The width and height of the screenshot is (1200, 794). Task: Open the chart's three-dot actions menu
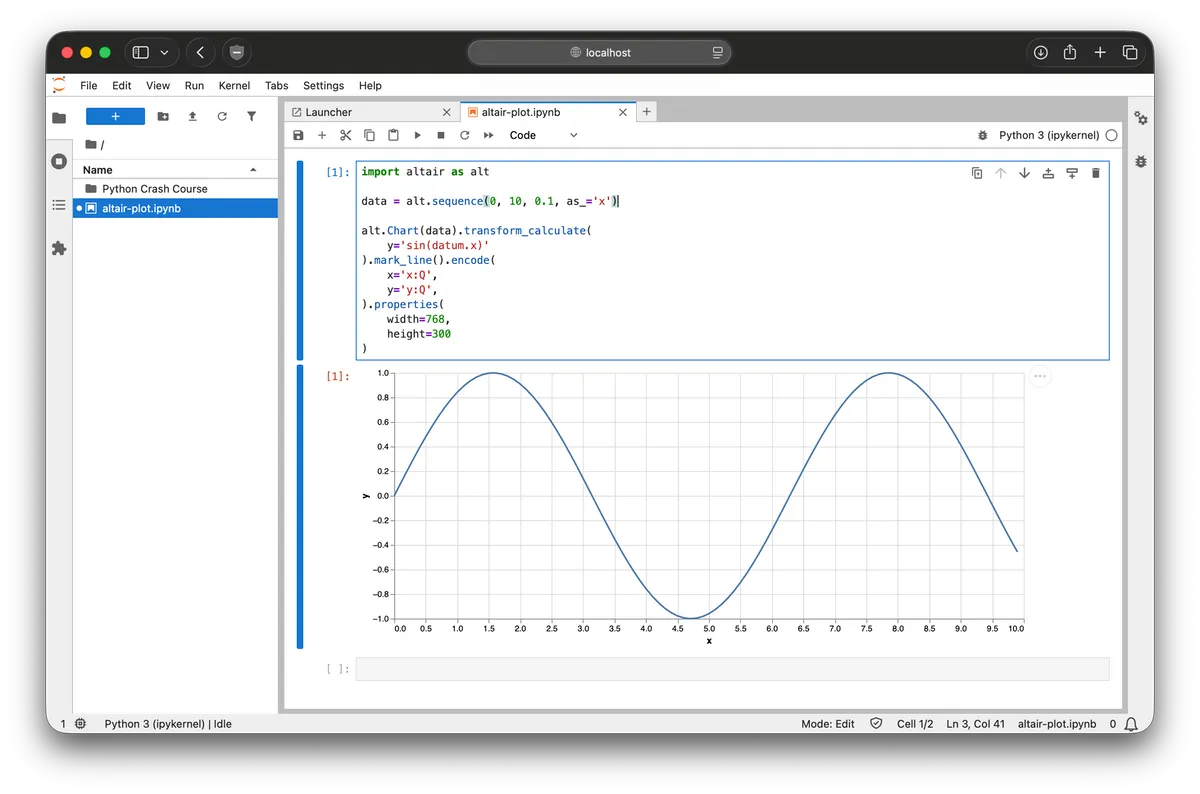(x=1040, y=376)
